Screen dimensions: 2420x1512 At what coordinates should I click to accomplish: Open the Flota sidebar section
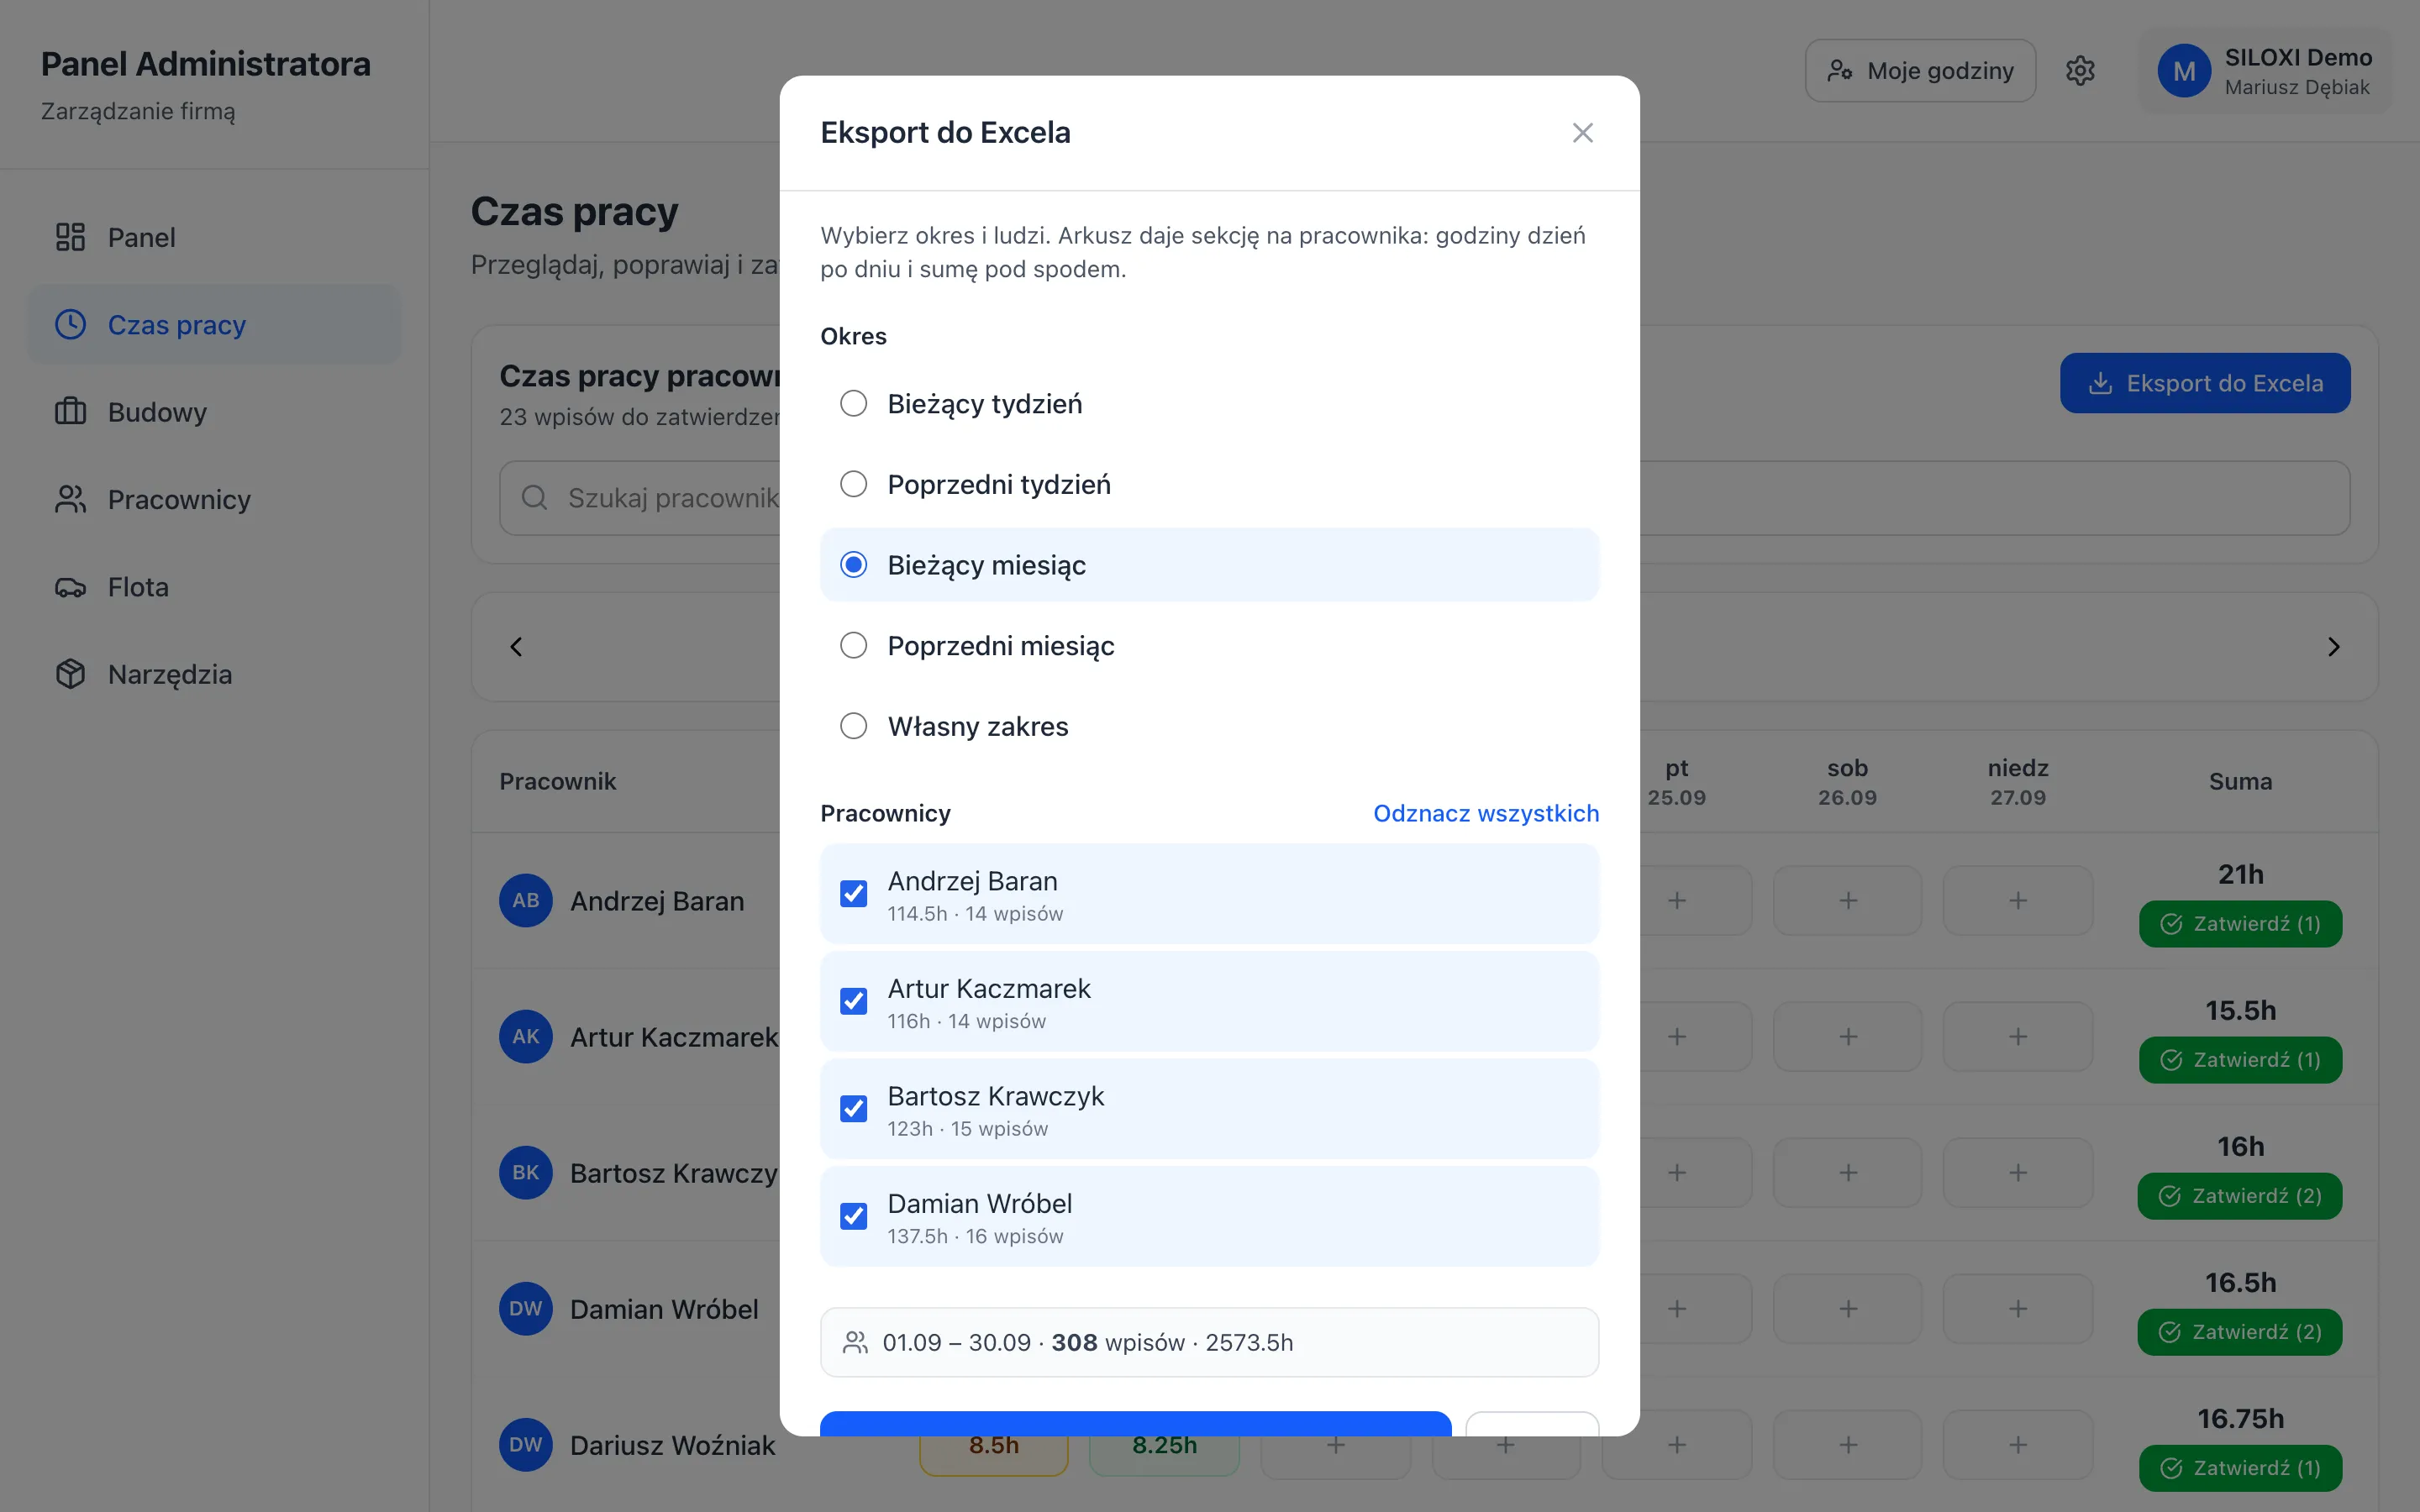(213, 587)
